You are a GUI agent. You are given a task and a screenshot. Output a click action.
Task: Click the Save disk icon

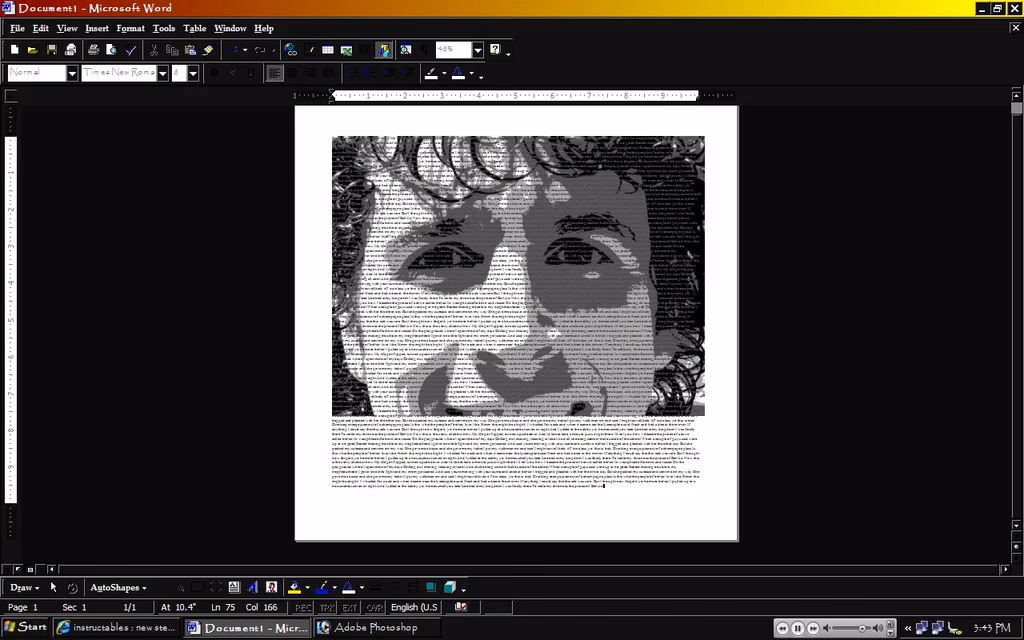coord(52,50)
